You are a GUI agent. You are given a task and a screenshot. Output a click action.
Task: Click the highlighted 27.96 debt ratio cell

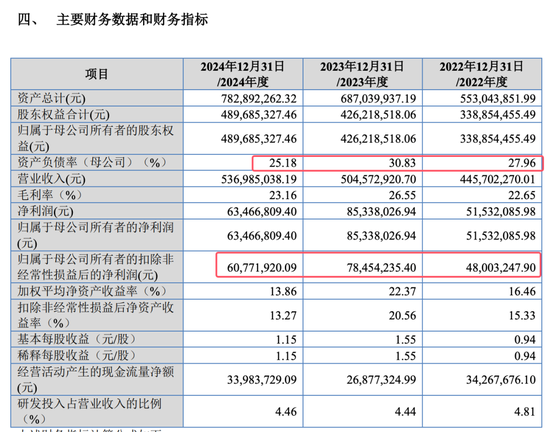pos(522,163)
